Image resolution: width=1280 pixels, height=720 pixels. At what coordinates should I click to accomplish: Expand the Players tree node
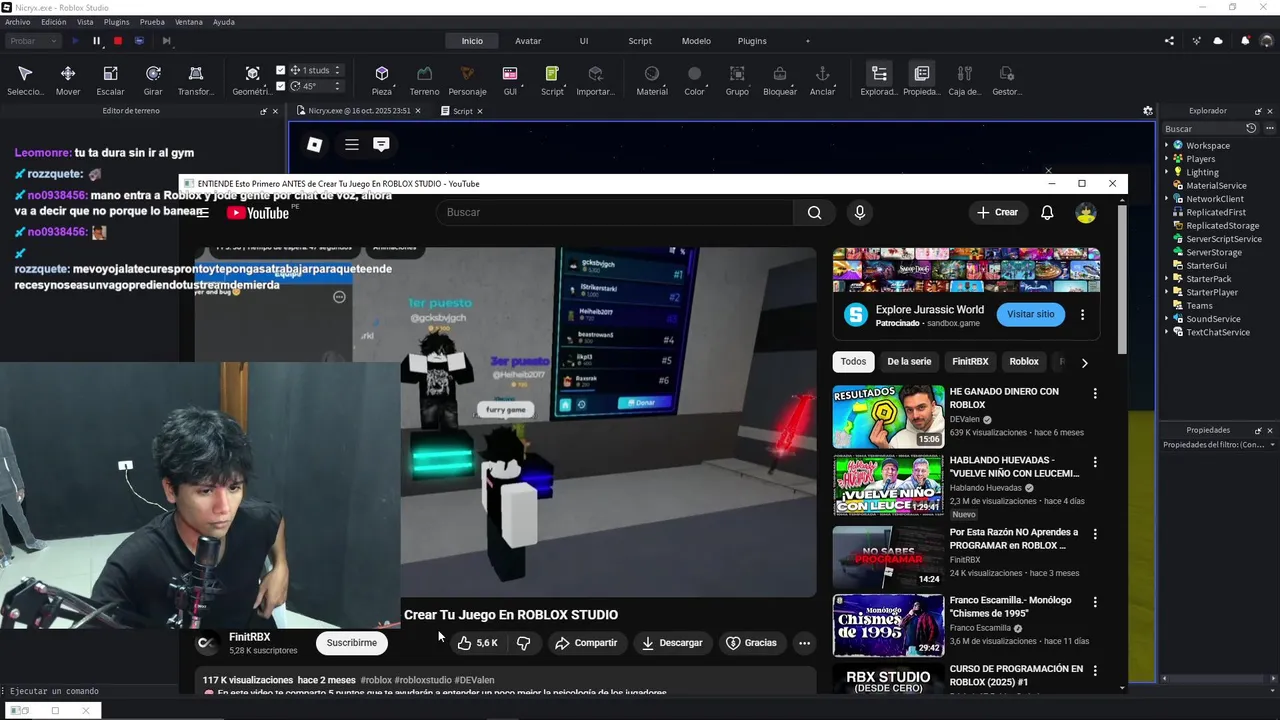coord(1166,159)
